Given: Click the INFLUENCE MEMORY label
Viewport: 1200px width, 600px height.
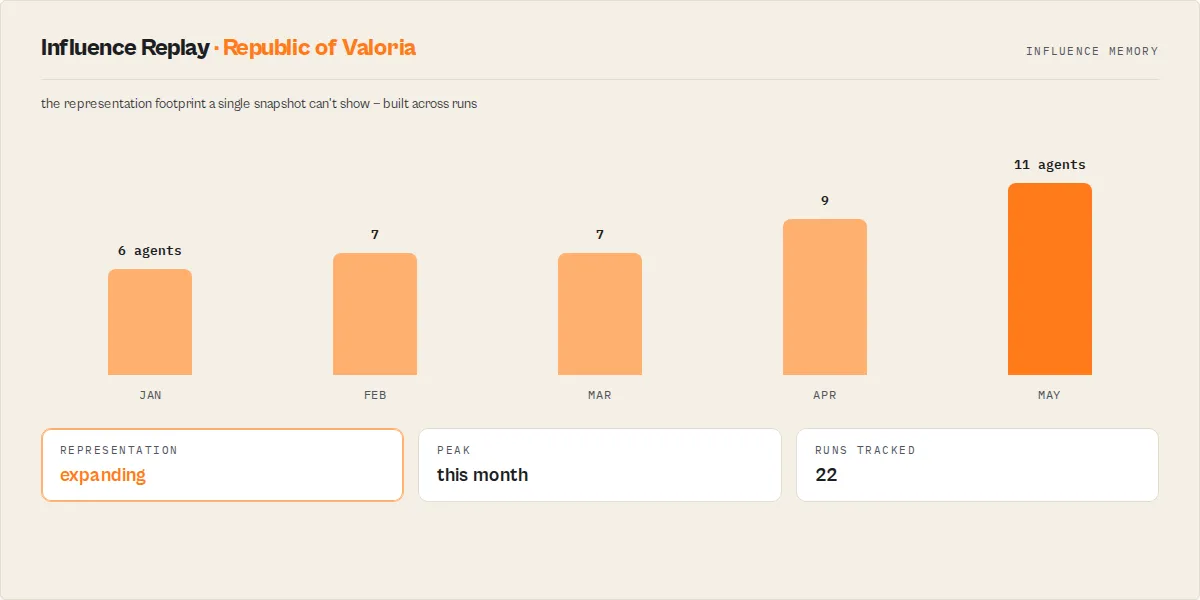Looking at the screenshot, I should tap(1092, 51).
